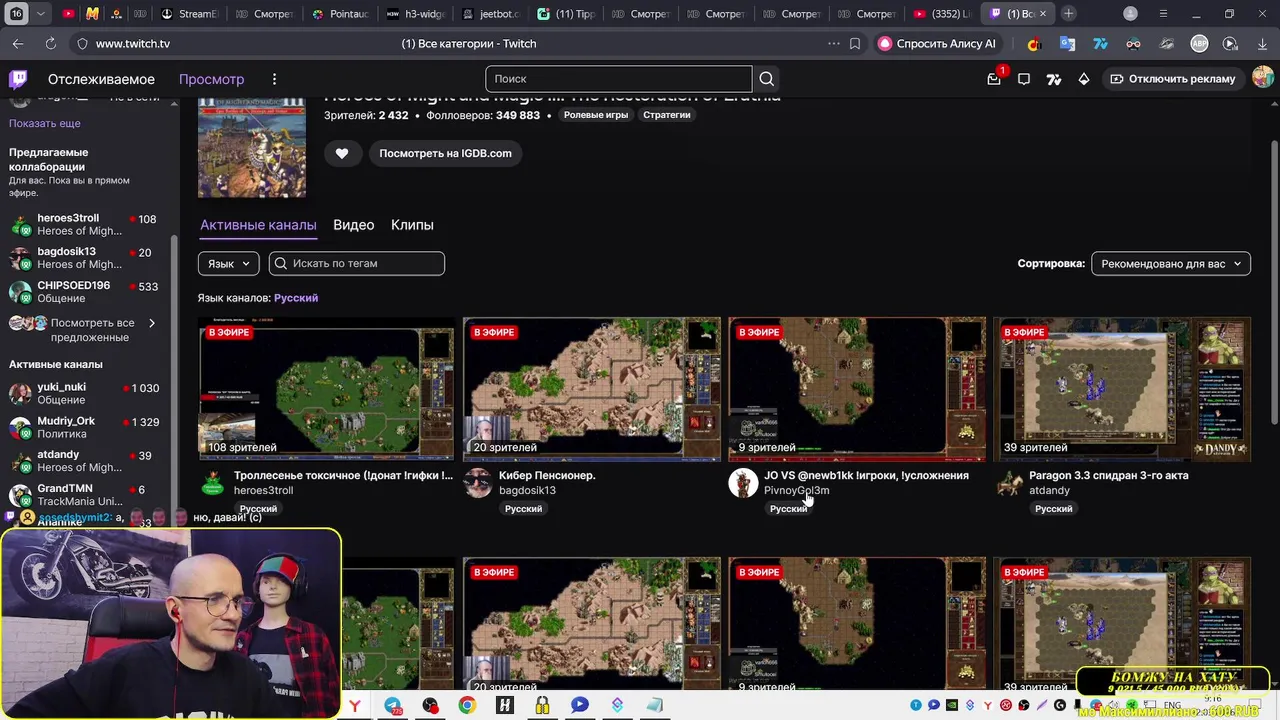The width and height of the screenshot is (1280, 720).
Task: Open the translate extension icon in browser toolbar
Action: tap(1067, 44)
